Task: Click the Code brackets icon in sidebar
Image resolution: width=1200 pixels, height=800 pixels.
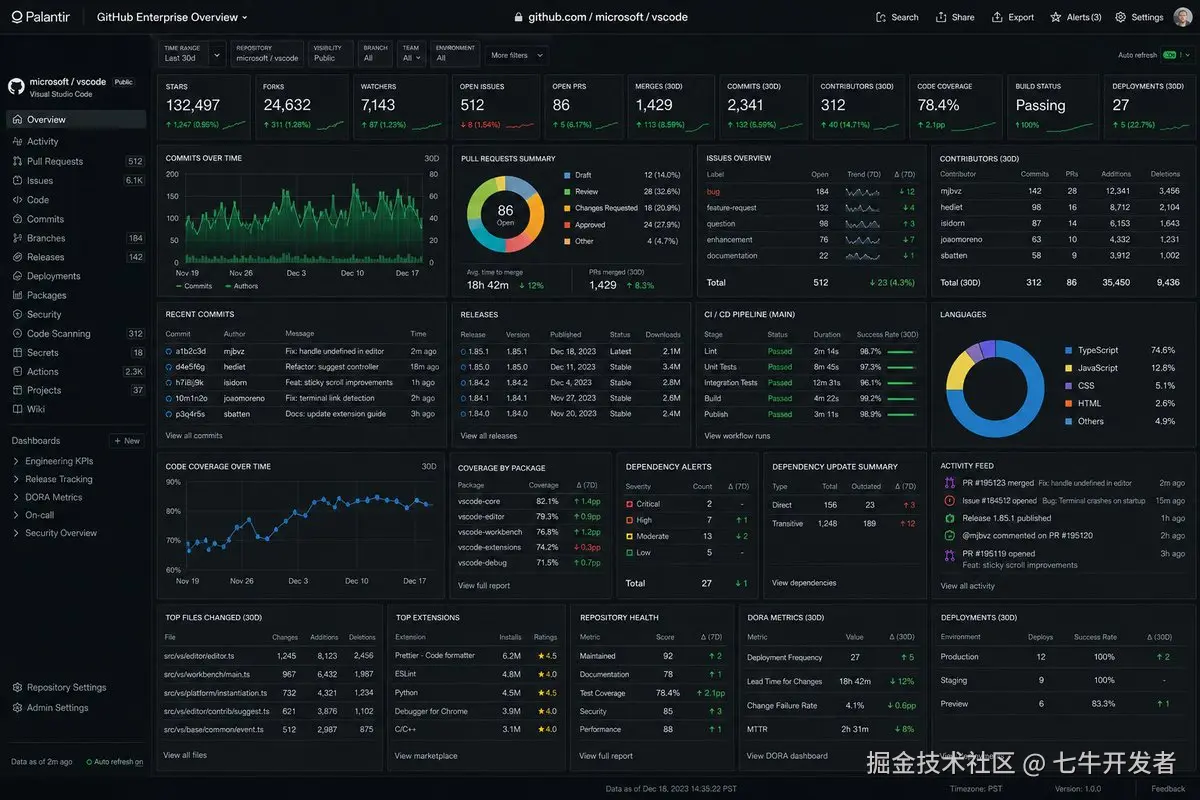Action: click(17, 200)
